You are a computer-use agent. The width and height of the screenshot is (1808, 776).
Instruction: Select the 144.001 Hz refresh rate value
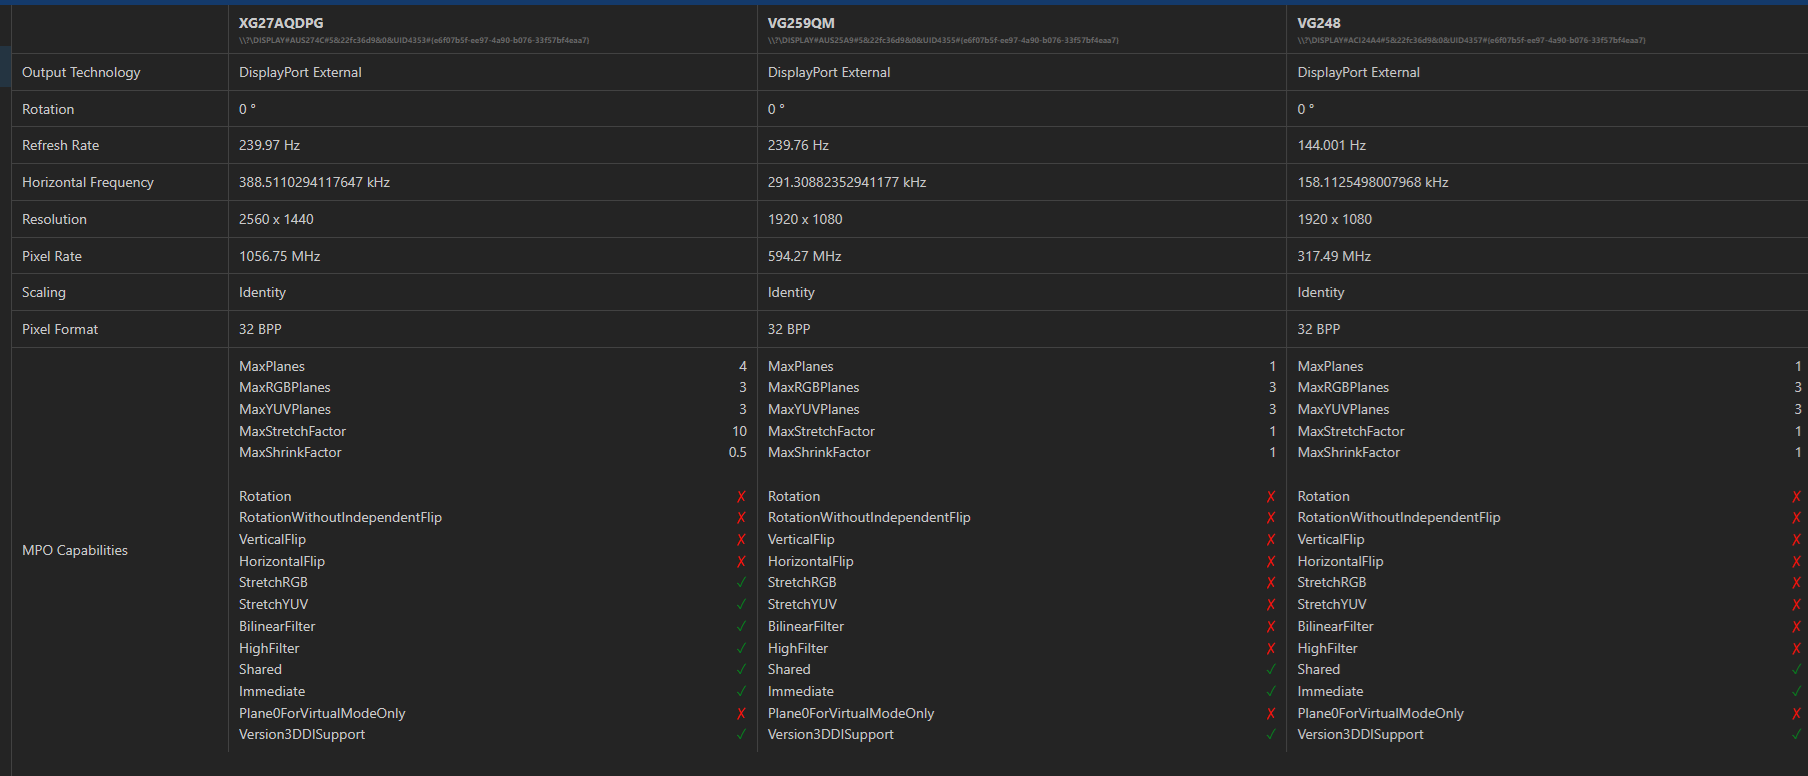pos(1331,145)
